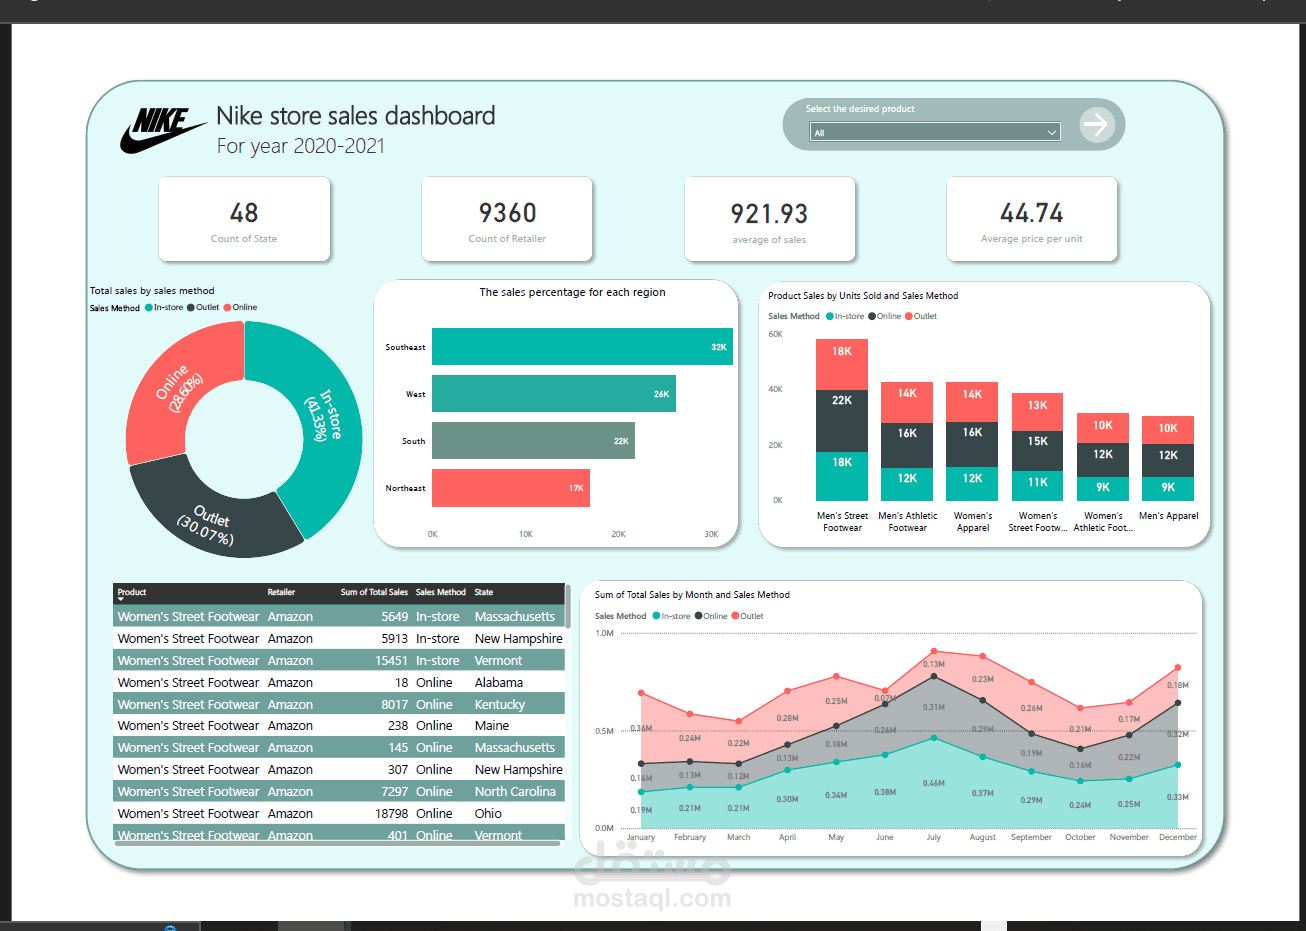The width and height of the screenshot is (1306, 931).
Task: Select the Northeast 17K bar
Action: click(511, 488)
